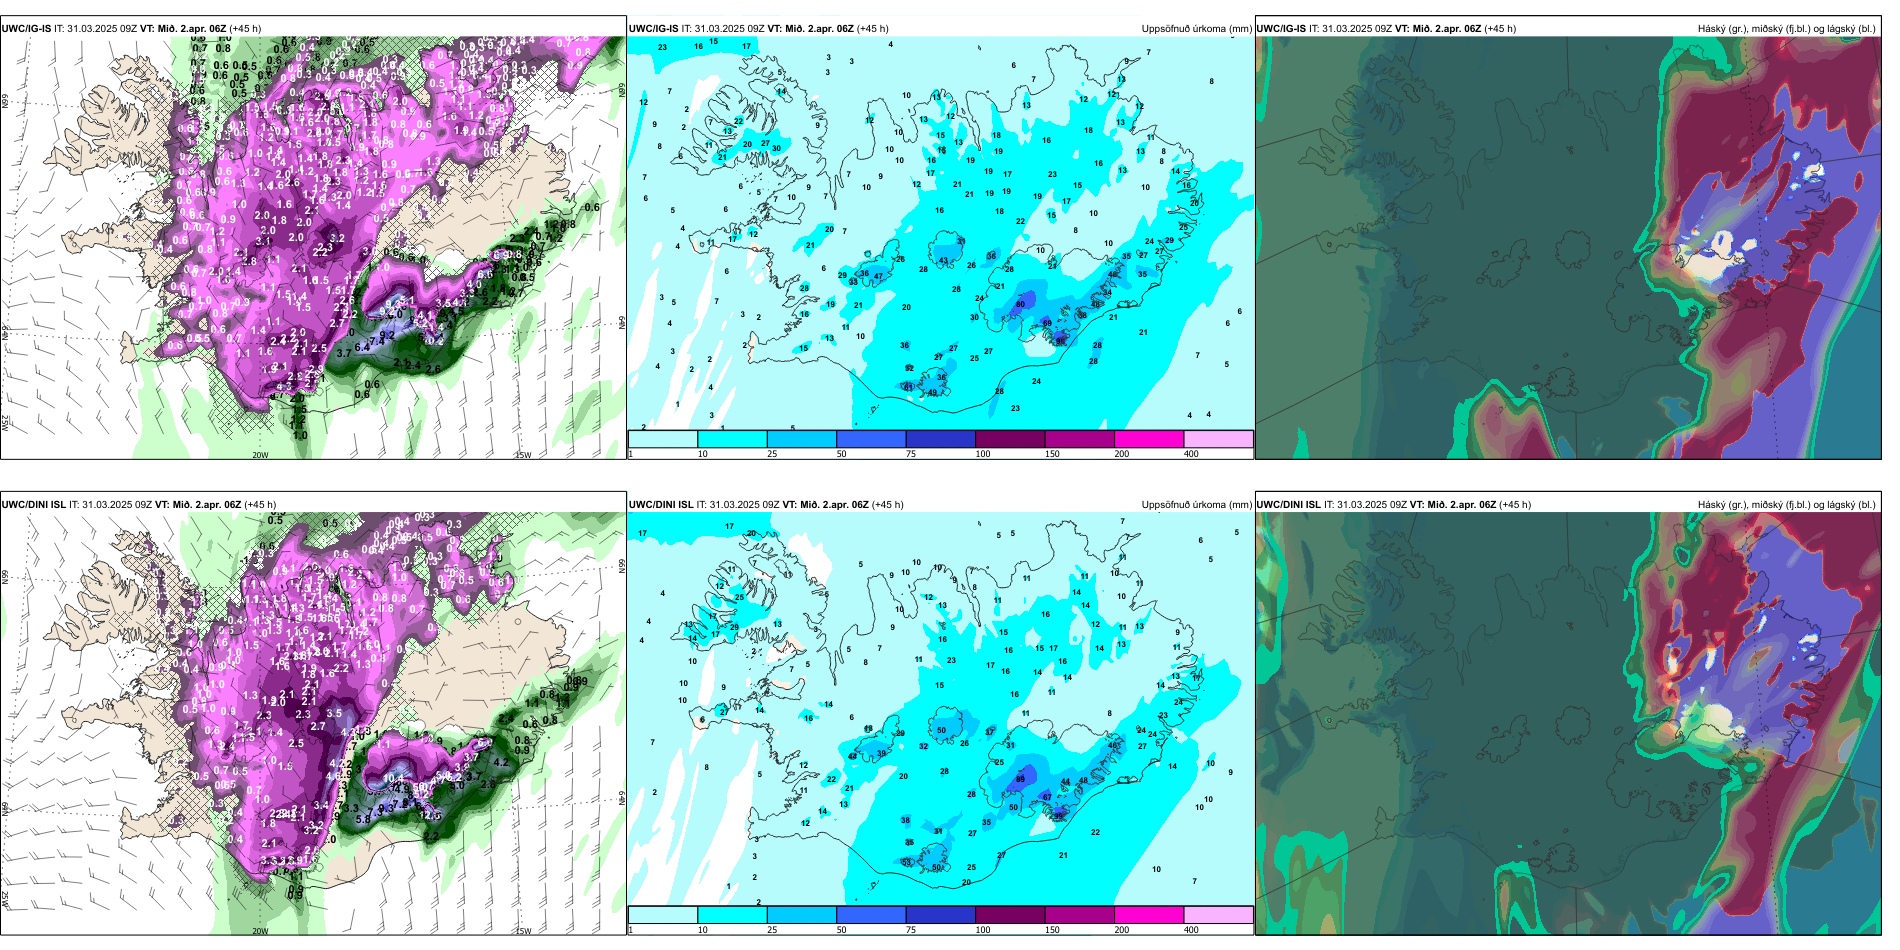The image size is (1900, 950).
Task: Click the "25" tick label in IG-IS legend
Action: [772, 454]
